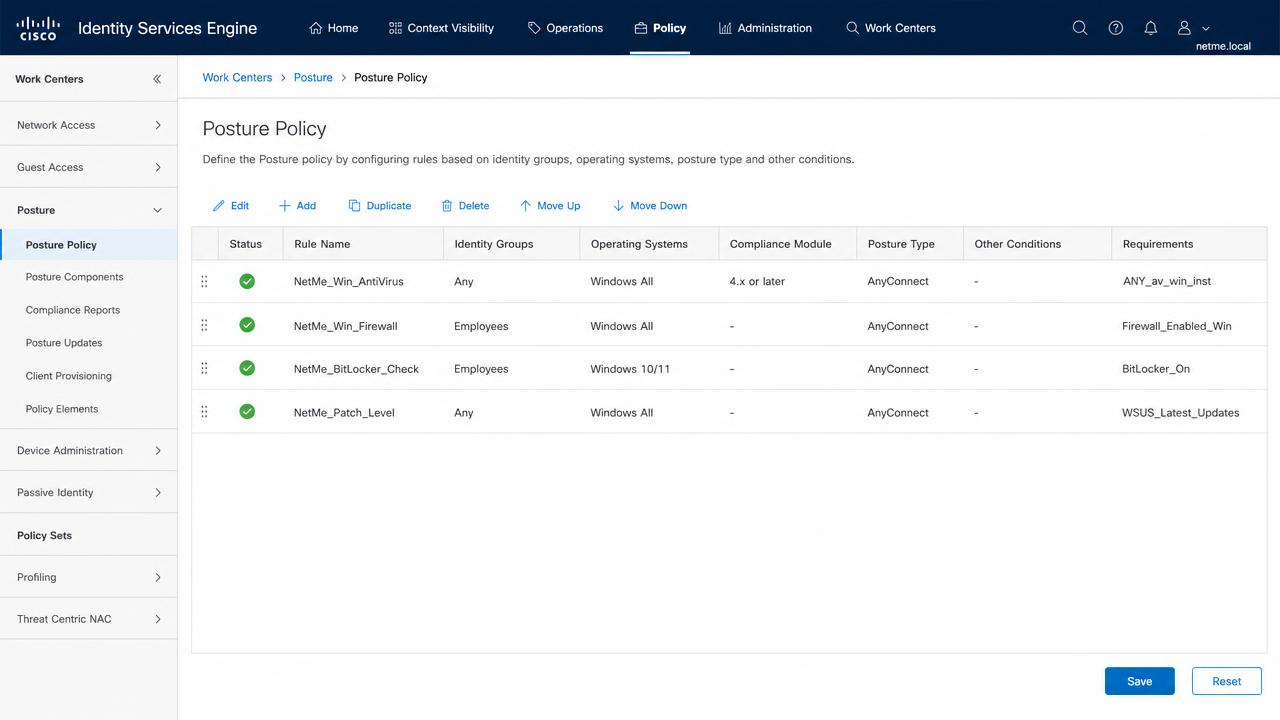The width and height of the screenshot is (1280, 720).
Task: Toggle status of NetMe_Win_Firewall rule
Action: [247, 325]
